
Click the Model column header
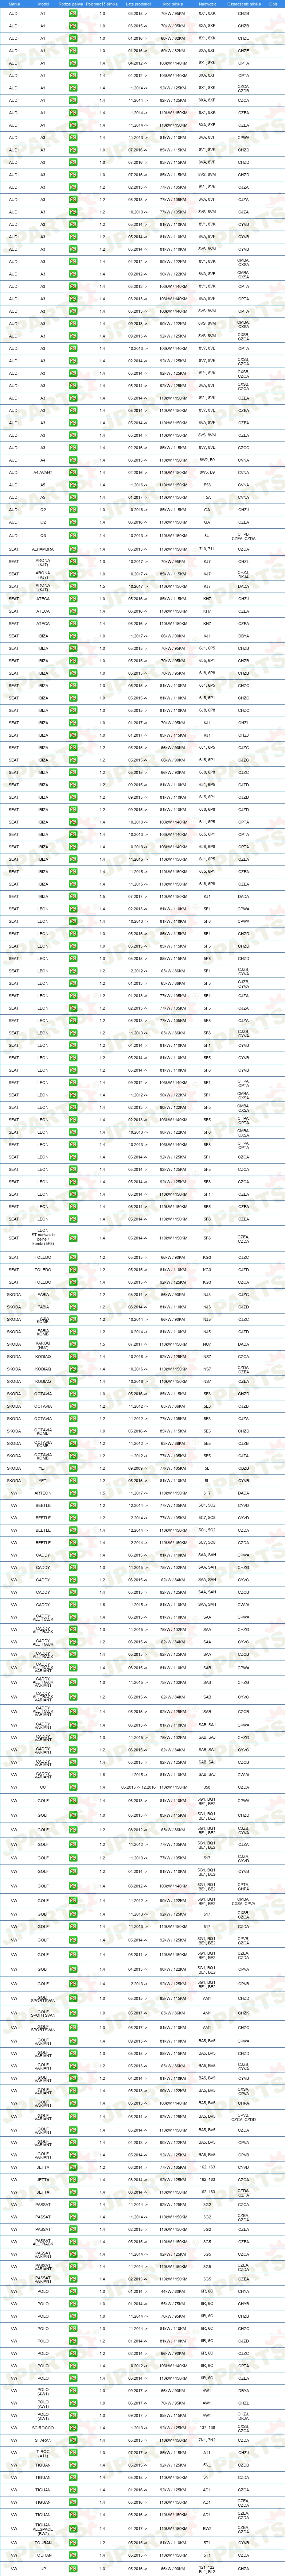tap(43, 4)
